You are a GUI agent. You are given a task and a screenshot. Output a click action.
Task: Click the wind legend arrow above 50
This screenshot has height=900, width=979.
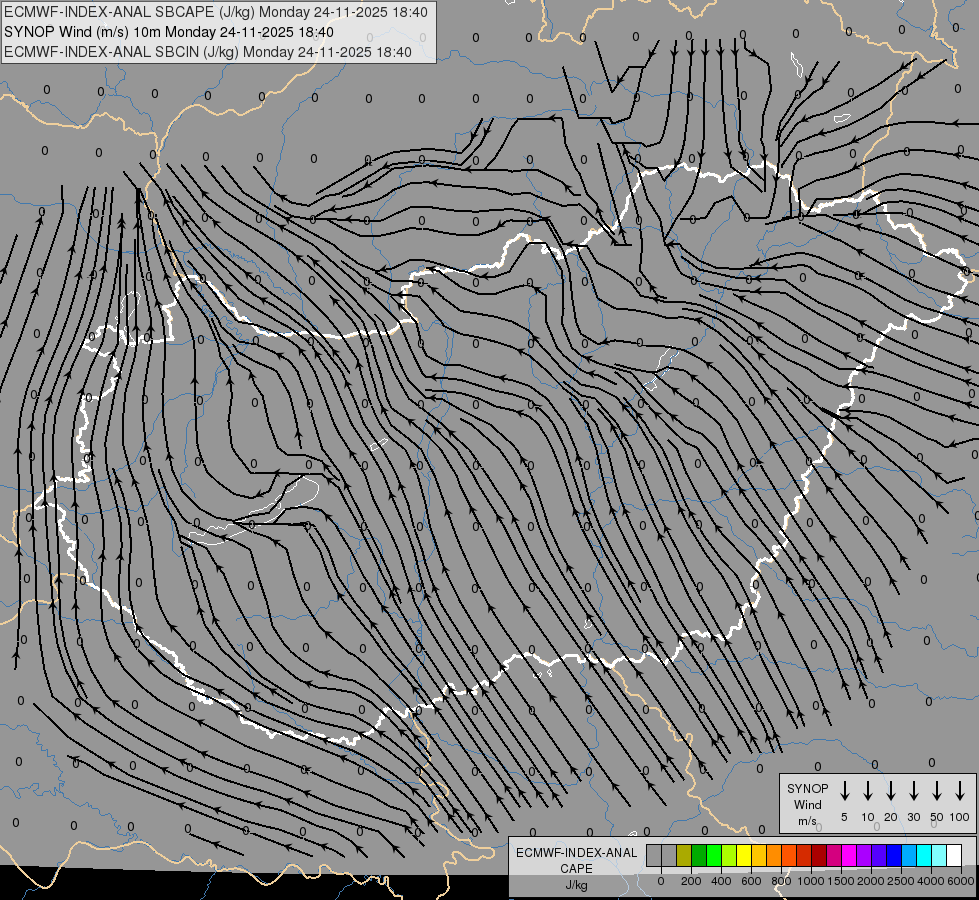click(937, 791)
